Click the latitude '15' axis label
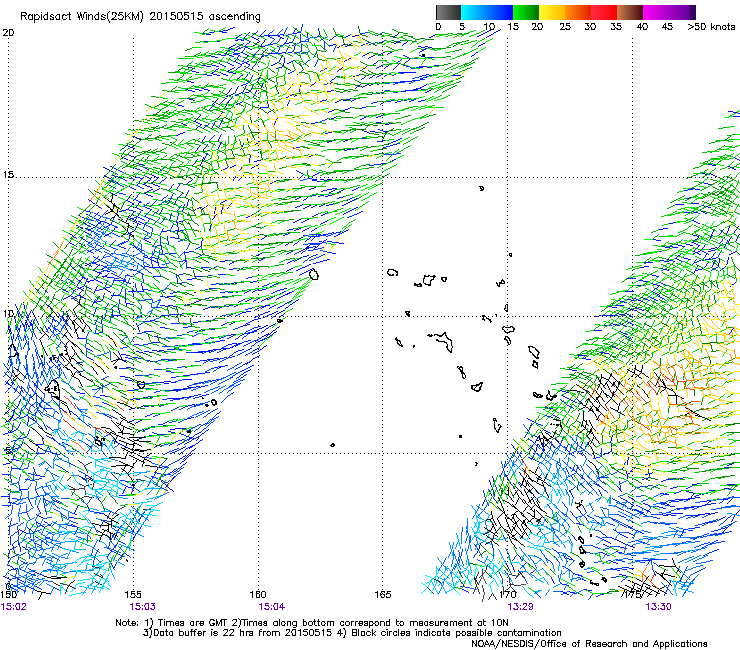The width and height of the screenshot is (740, 650). (8, 175)
